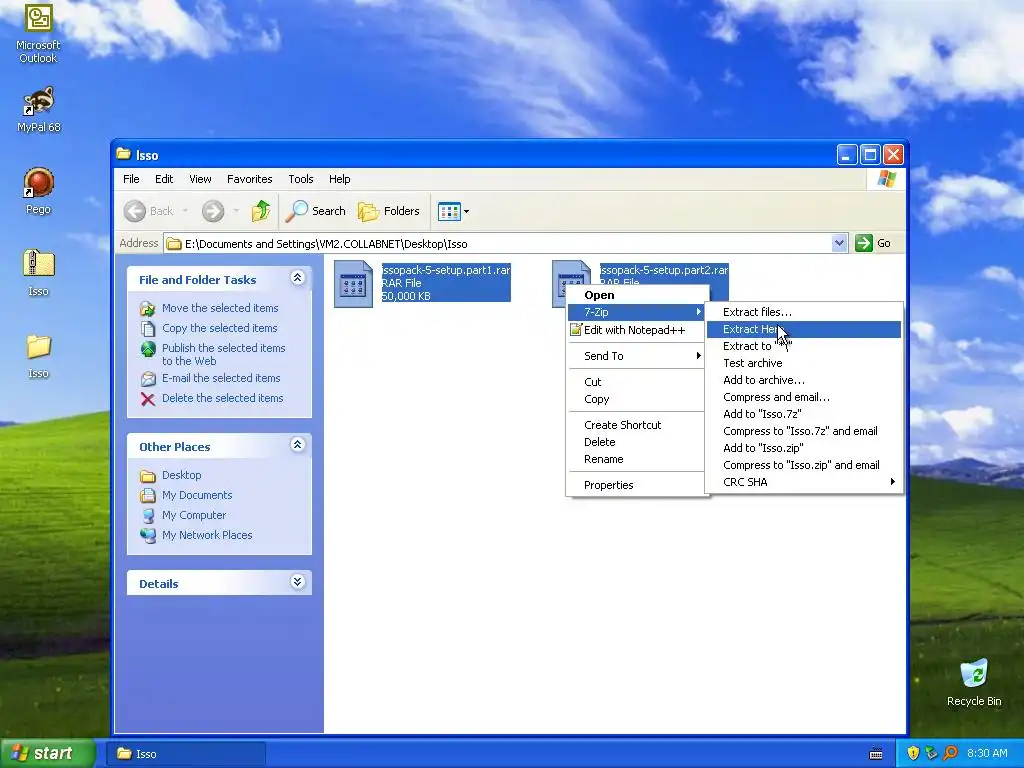Choose Delete in context menu
This screenshot has width=1024, height=768.
637,442
